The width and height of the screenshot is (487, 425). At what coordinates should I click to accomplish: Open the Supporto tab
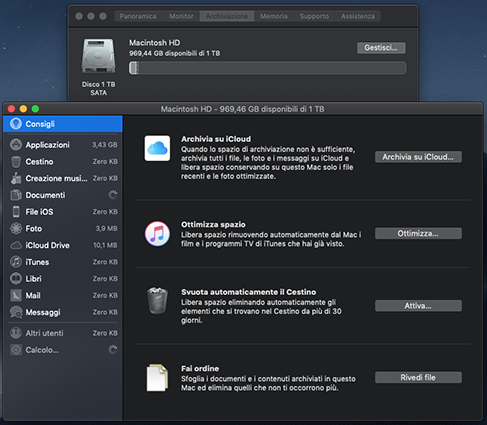pyautogui.click(x=314, y=16)
